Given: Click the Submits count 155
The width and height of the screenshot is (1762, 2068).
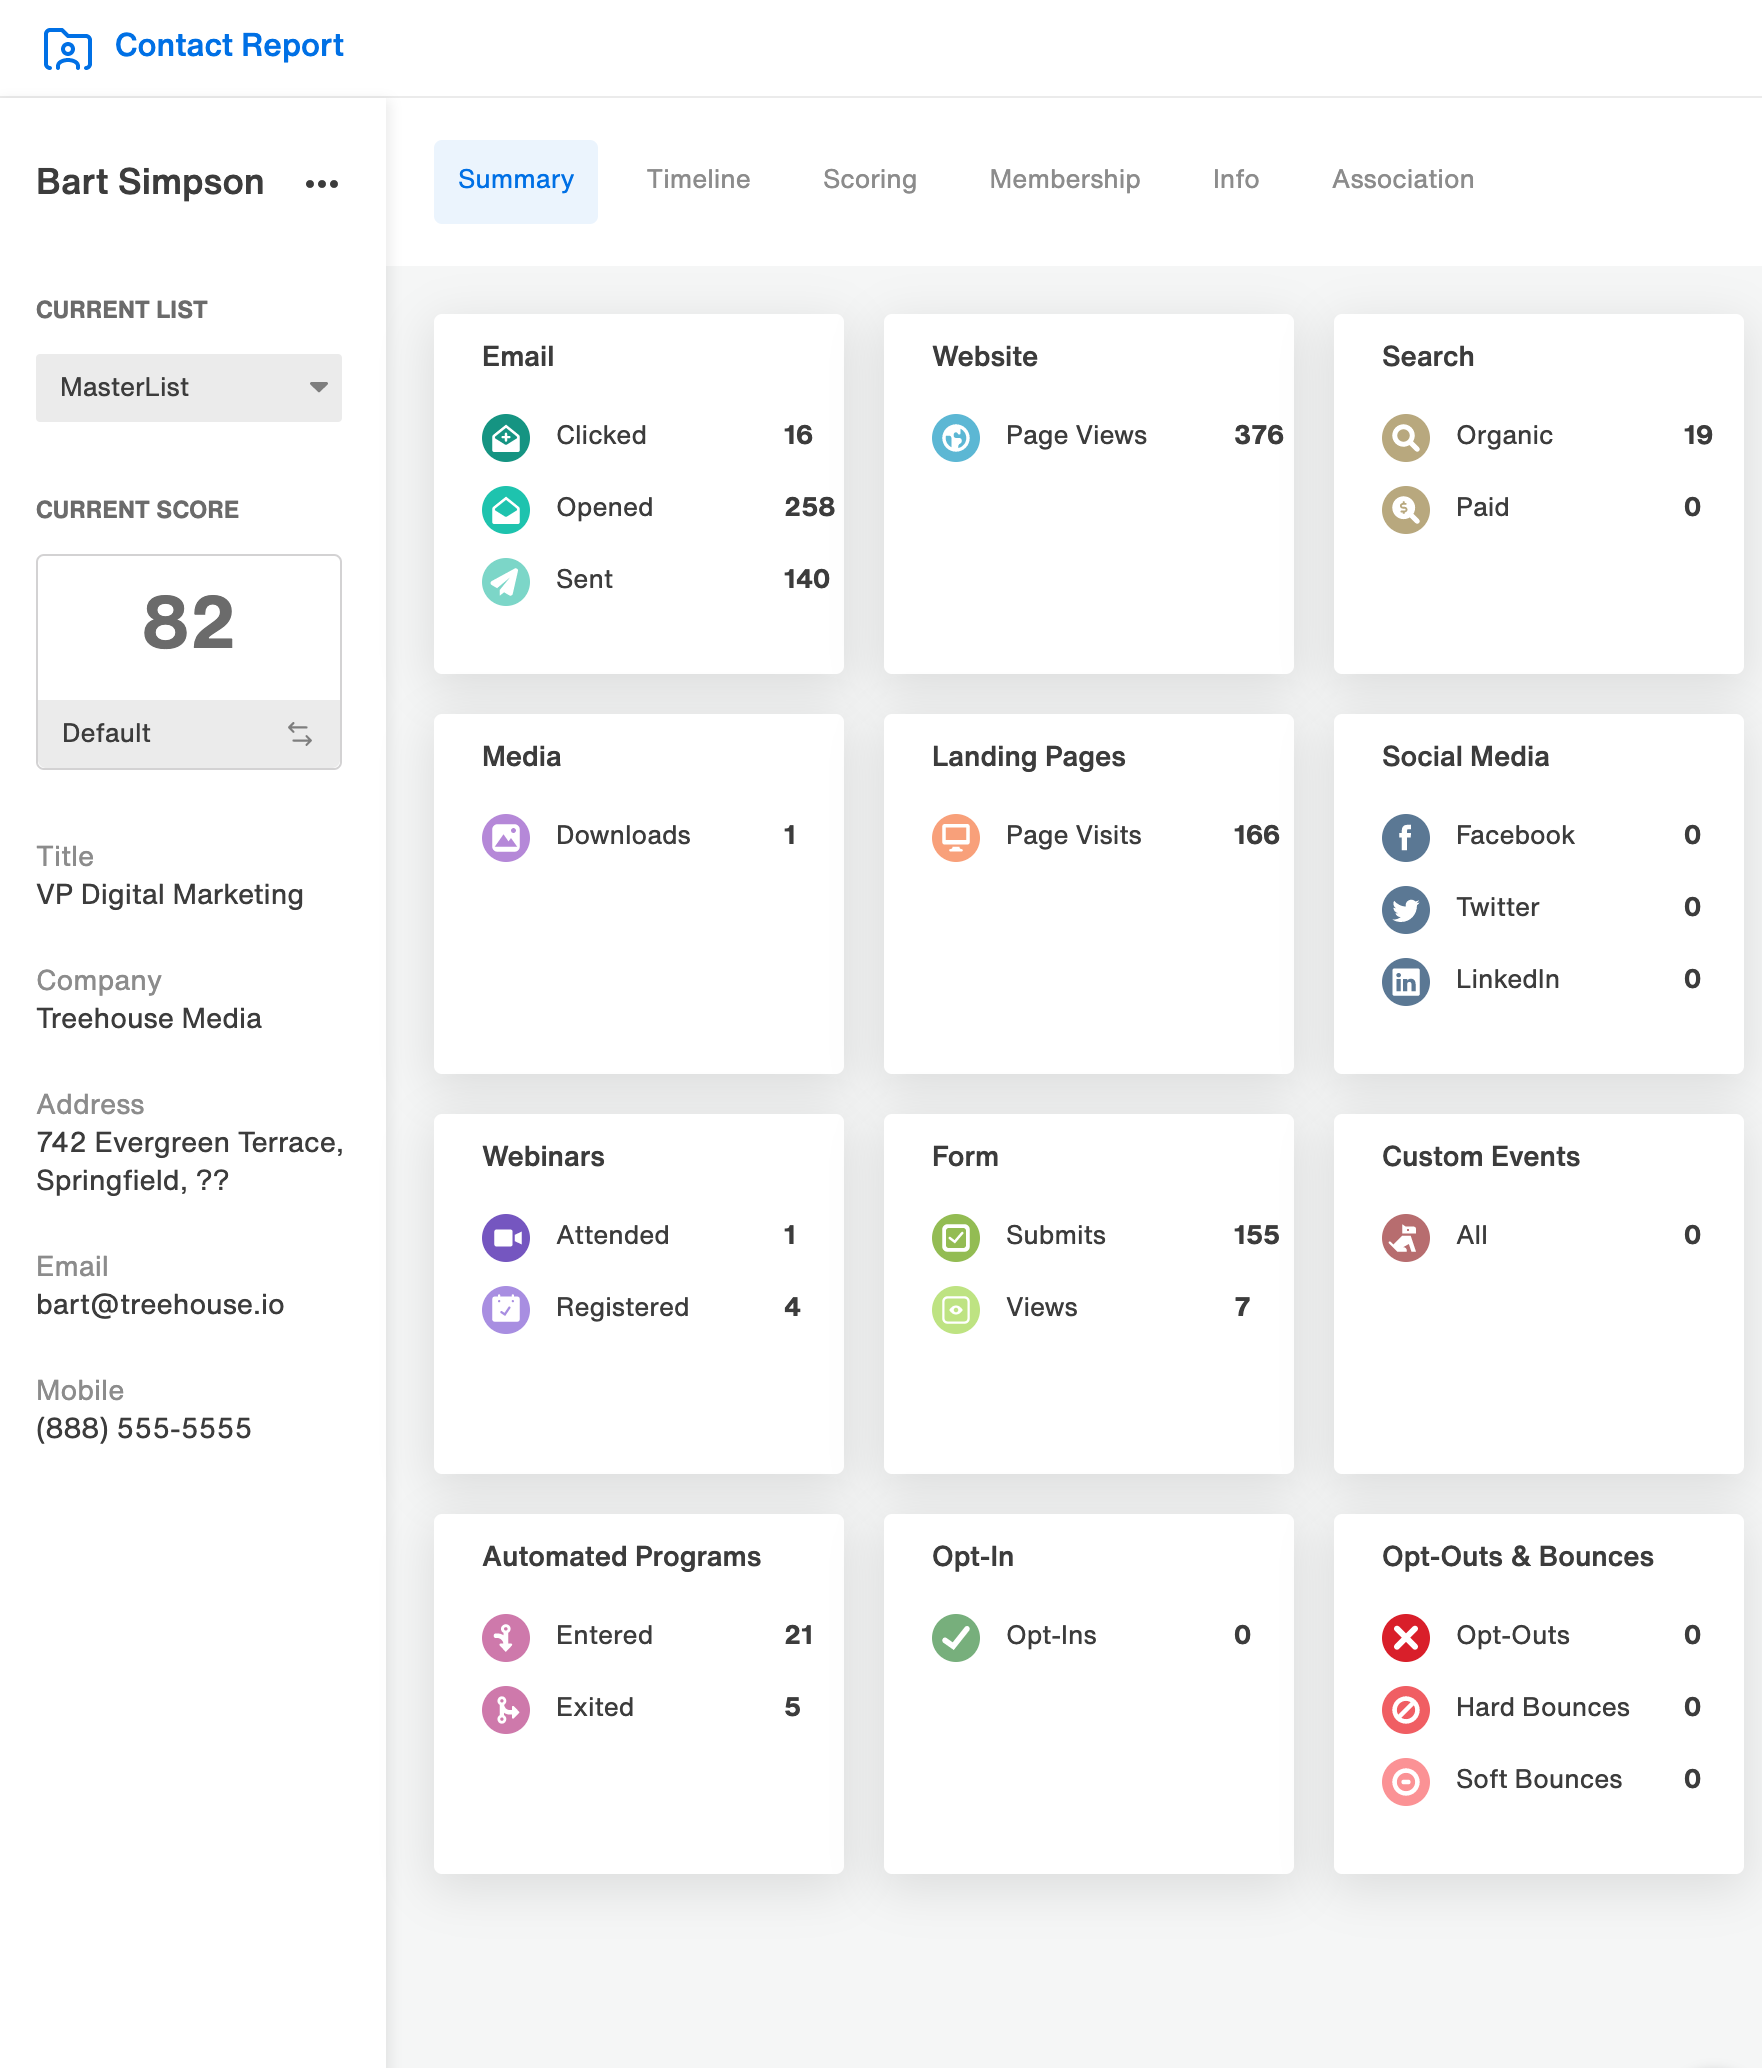Looking at the screenshot, I should click(1257, 1235).
